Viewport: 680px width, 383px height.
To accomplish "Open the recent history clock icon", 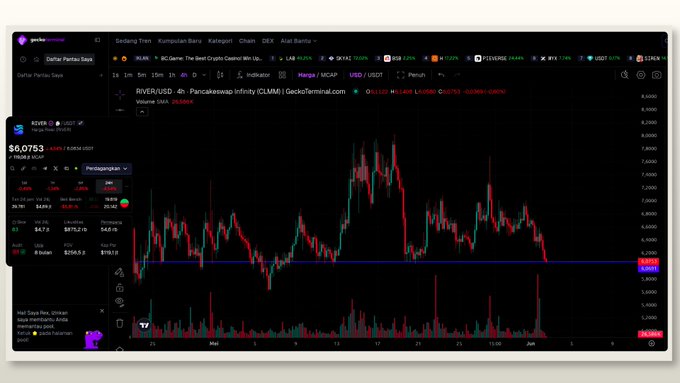I will click(23, 59).
